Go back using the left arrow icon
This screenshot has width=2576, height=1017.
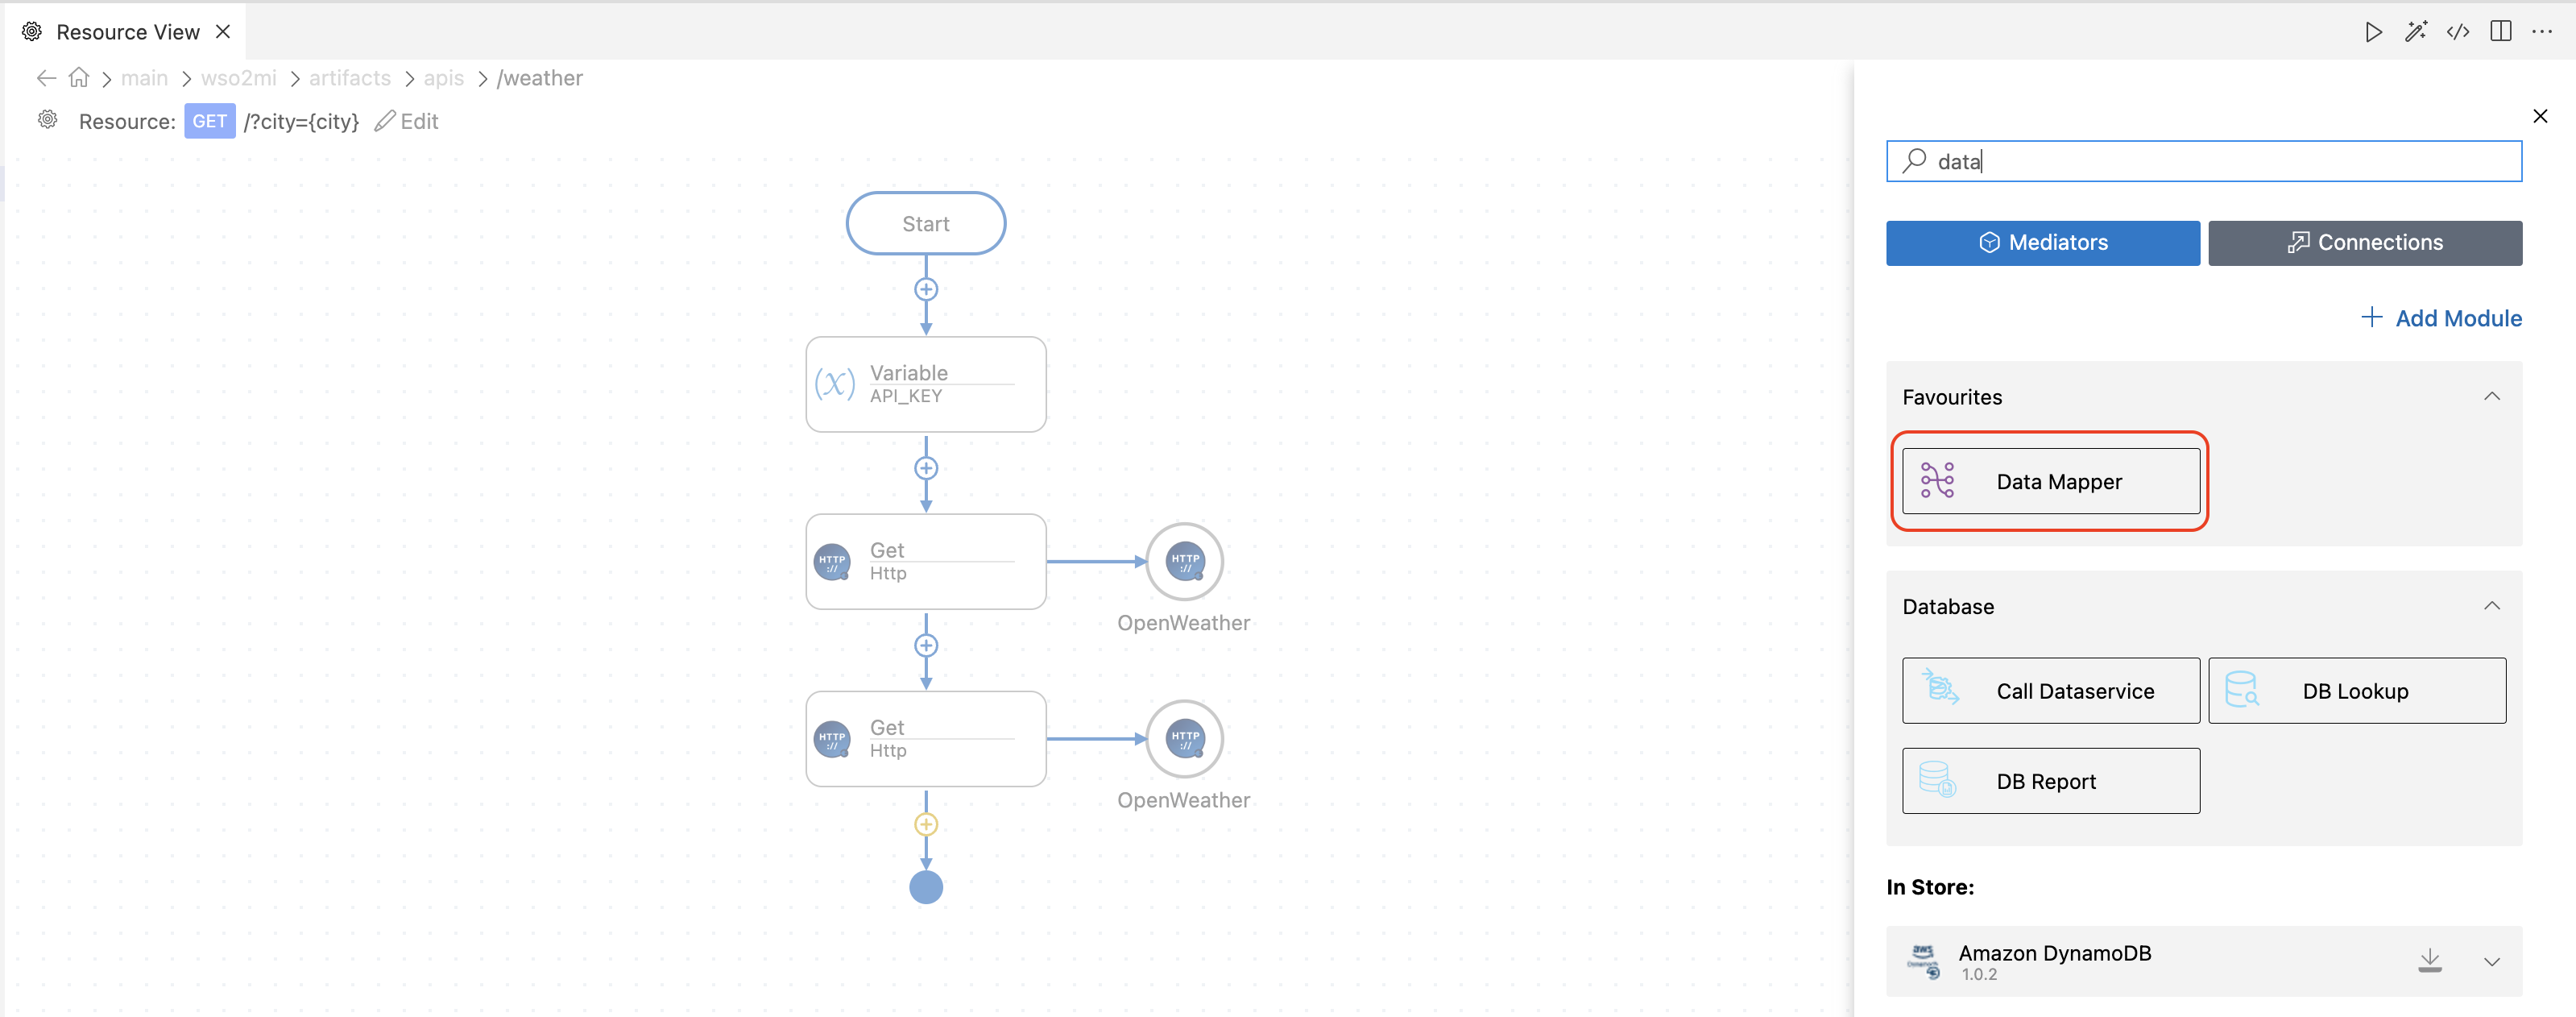46,78
